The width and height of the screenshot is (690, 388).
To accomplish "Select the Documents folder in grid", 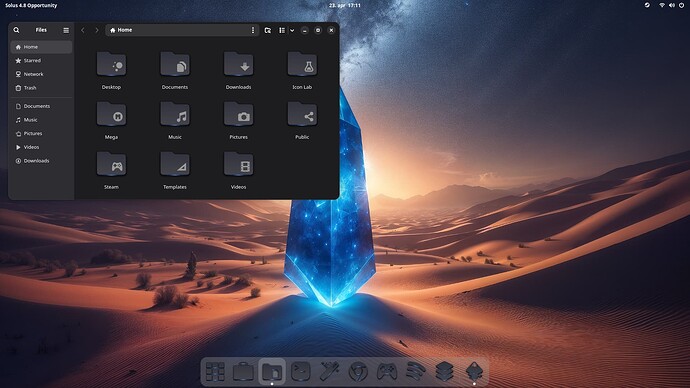I will [x=175, y=64].
